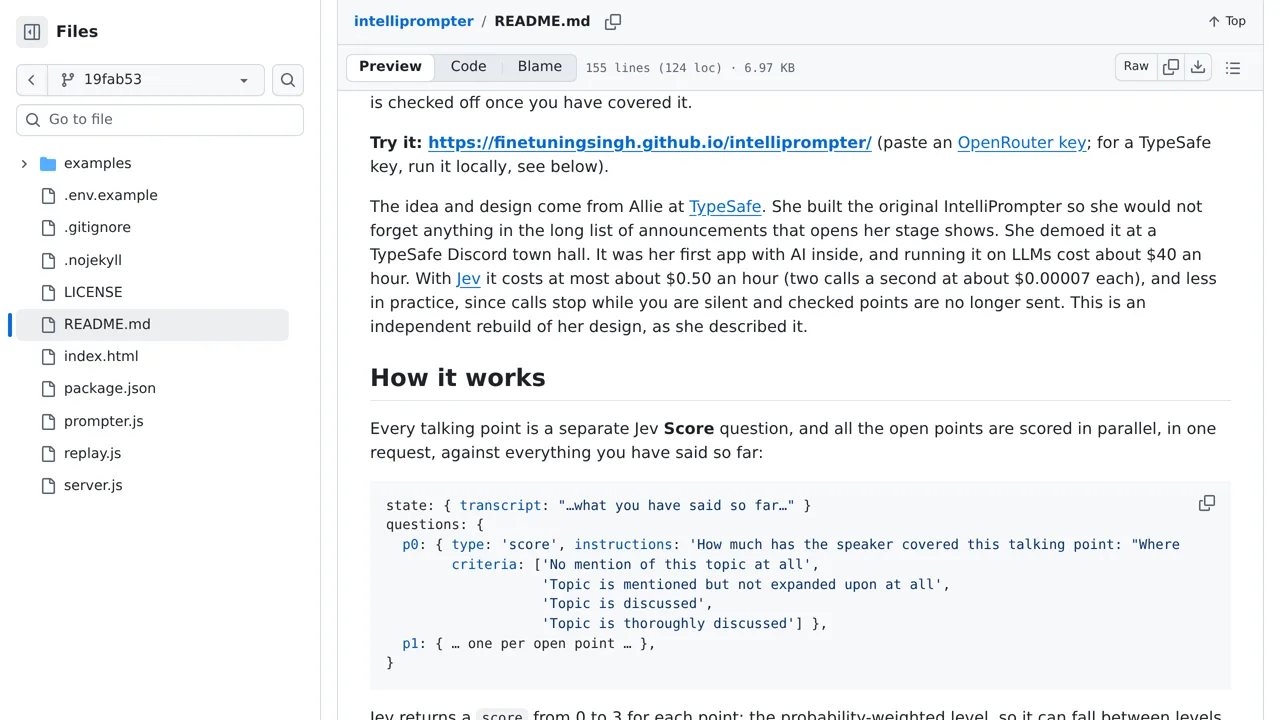Copy the code block contents

(x=1207, y=503)
